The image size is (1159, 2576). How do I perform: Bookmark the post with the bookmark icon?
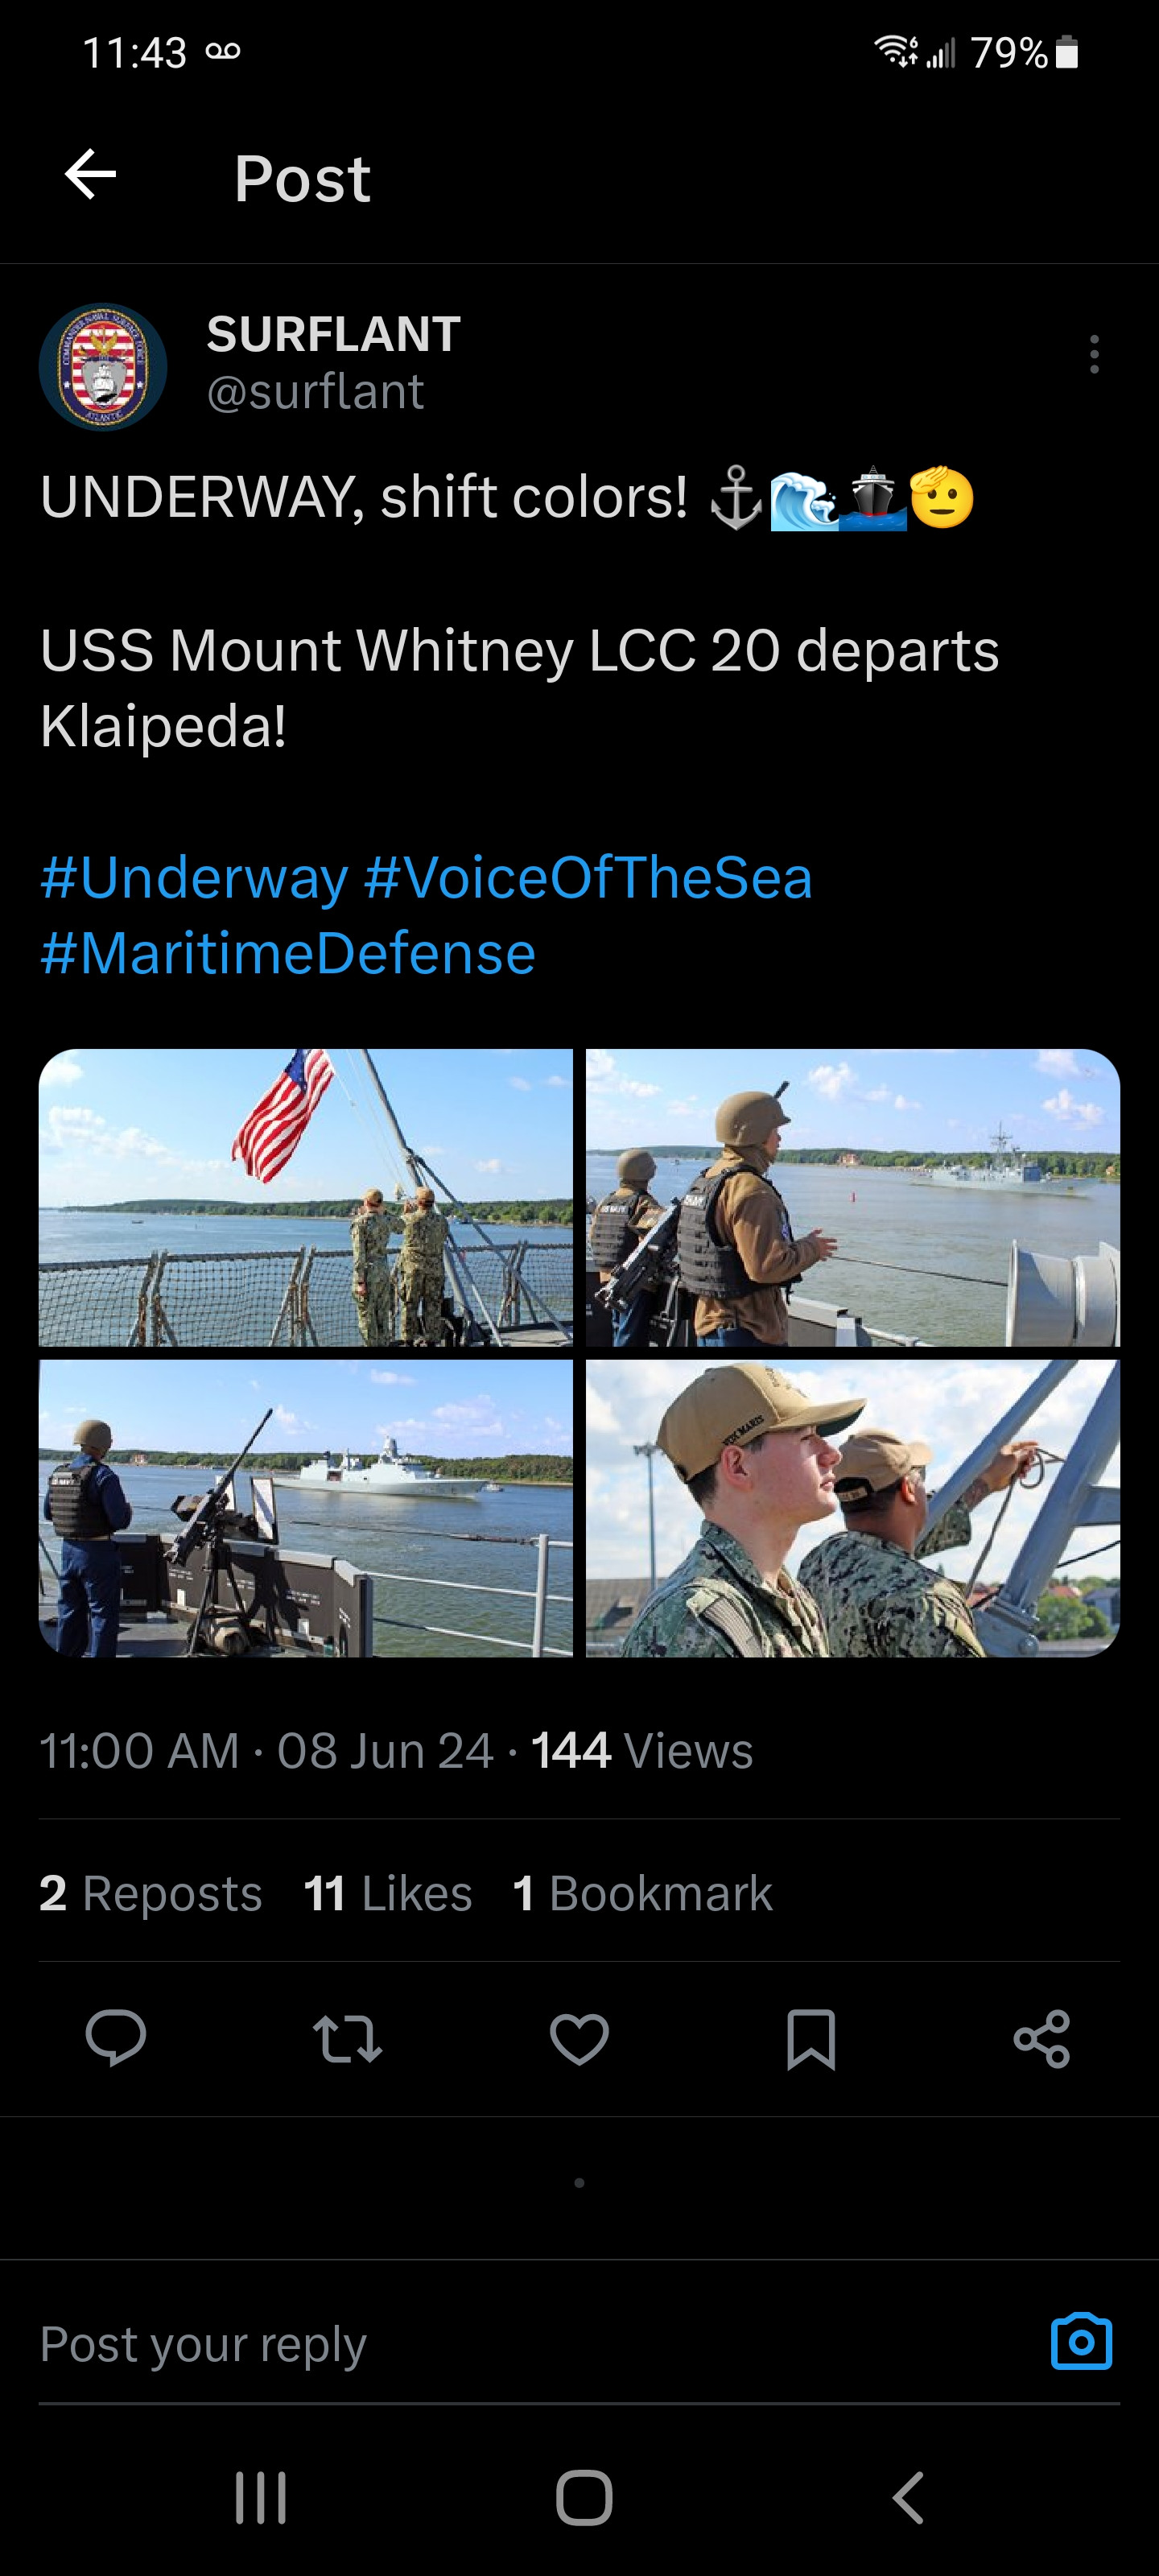pos(811,2039)
